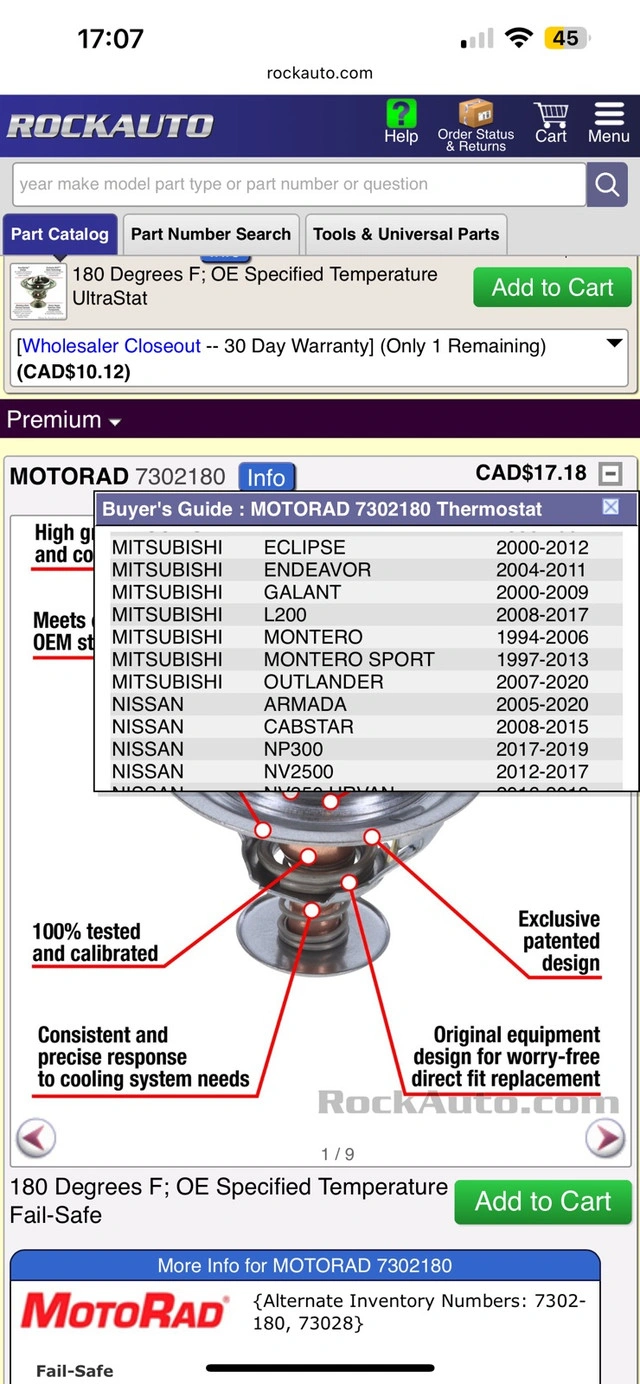Viewport: 640px width, 1384px height.
Task: Select the Part Catalog tab
Action: click(x=59, y=235)
